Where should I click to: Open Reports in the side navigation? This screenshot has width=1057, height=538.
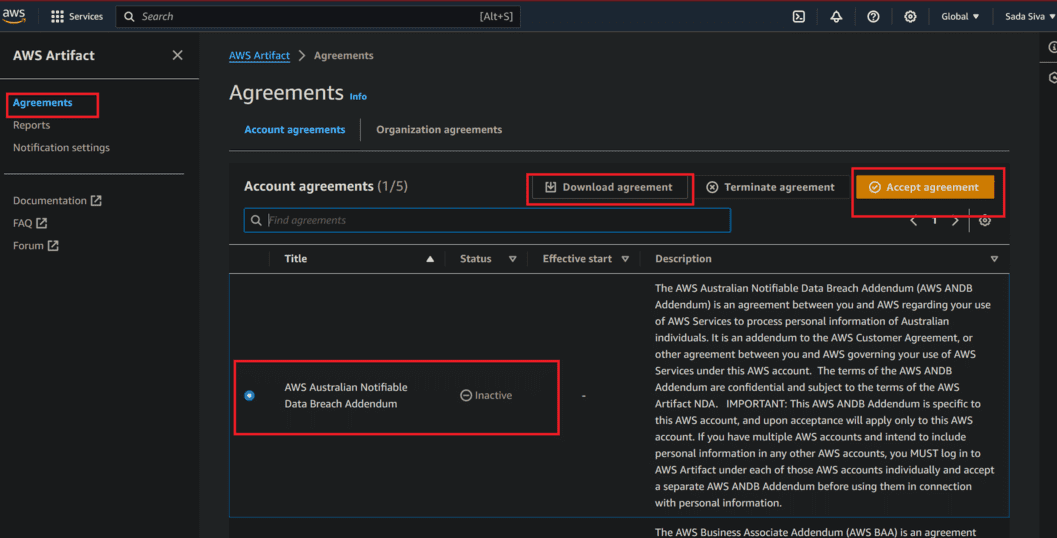31,125
